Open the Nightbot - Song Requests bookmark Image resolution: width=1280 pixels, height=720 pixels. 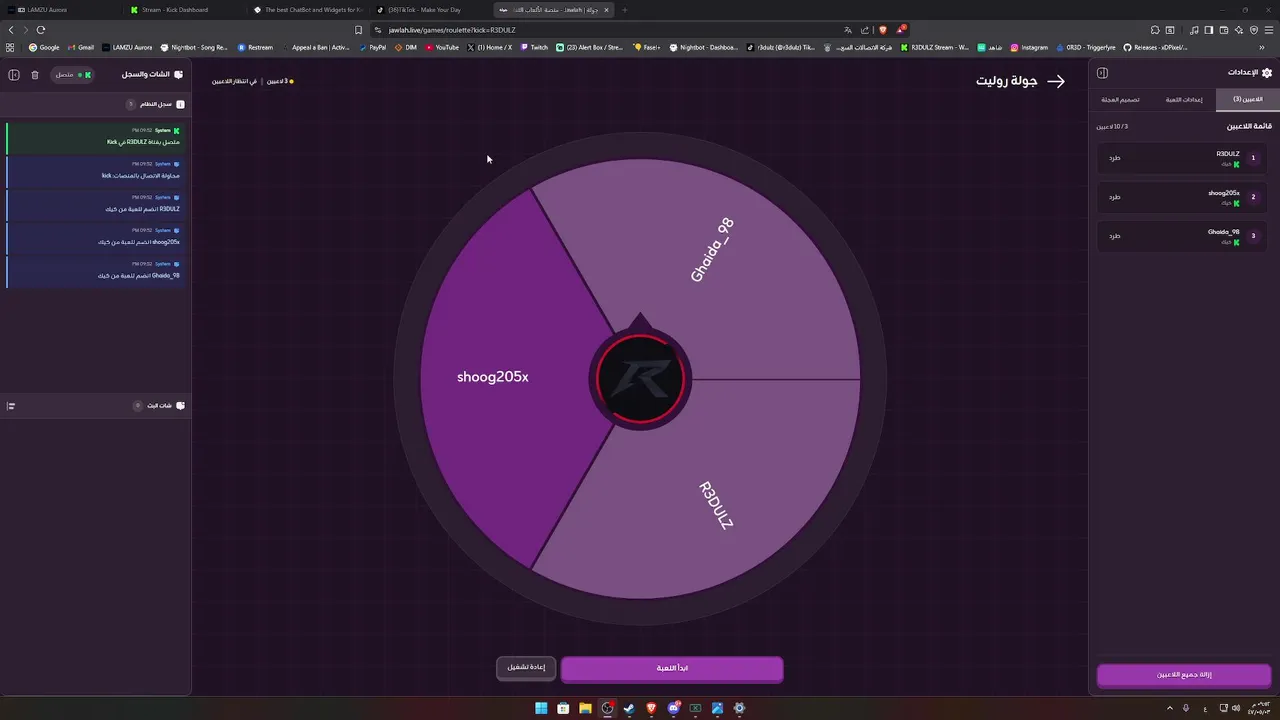pos(193,47)
